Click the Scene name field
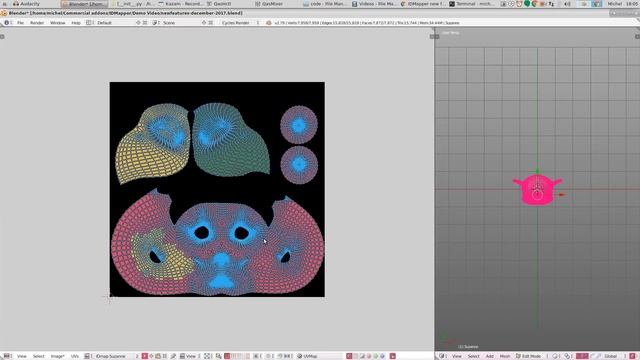This screenshot has width=640, height=360. 181,23
